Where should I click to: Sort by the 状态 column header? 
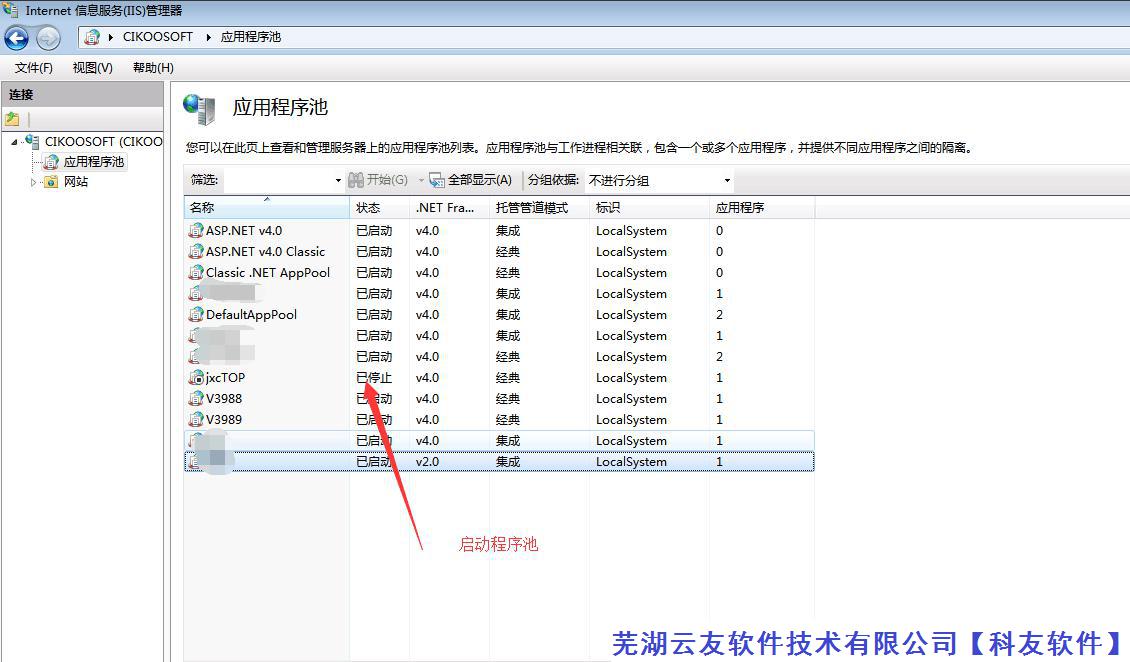[x=369, y=208]
